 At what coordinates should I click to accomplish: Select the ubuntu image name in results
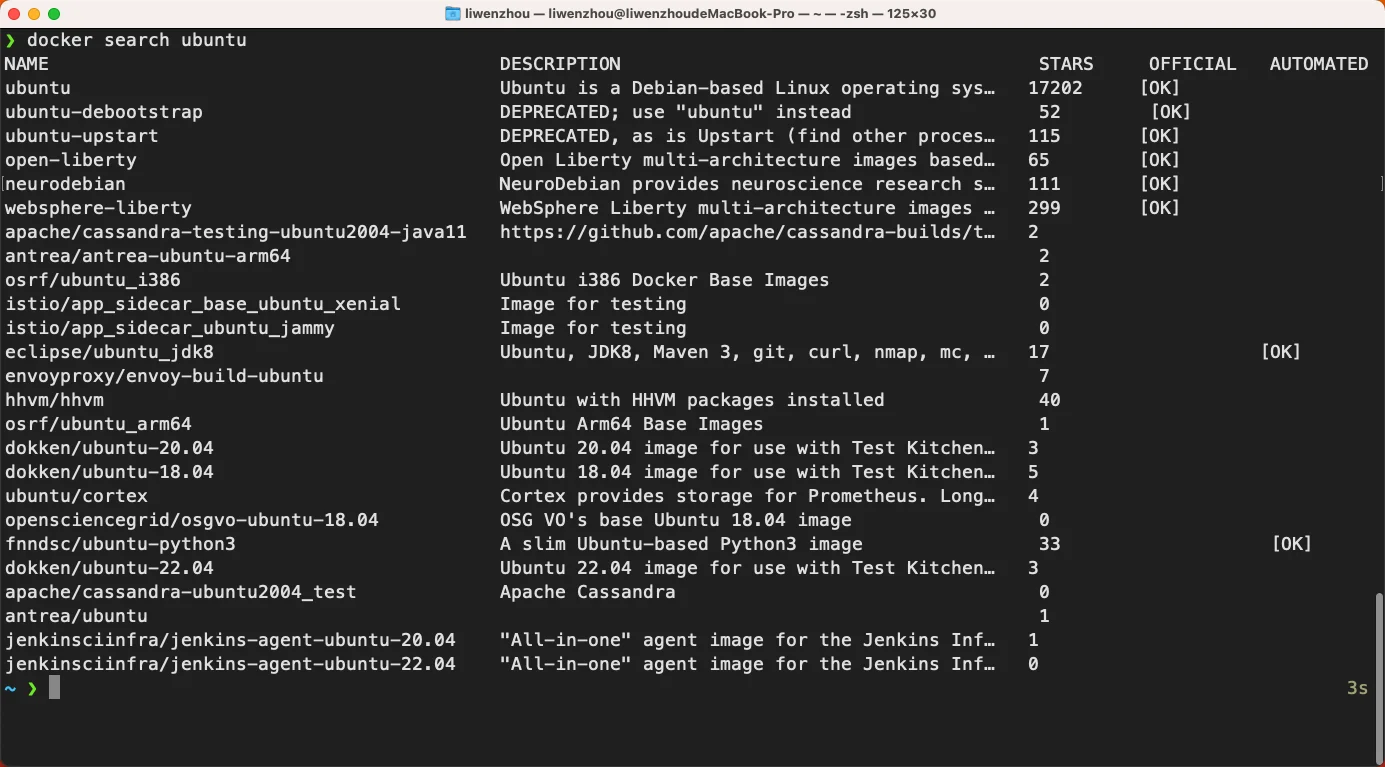click(x=37, y=88)
